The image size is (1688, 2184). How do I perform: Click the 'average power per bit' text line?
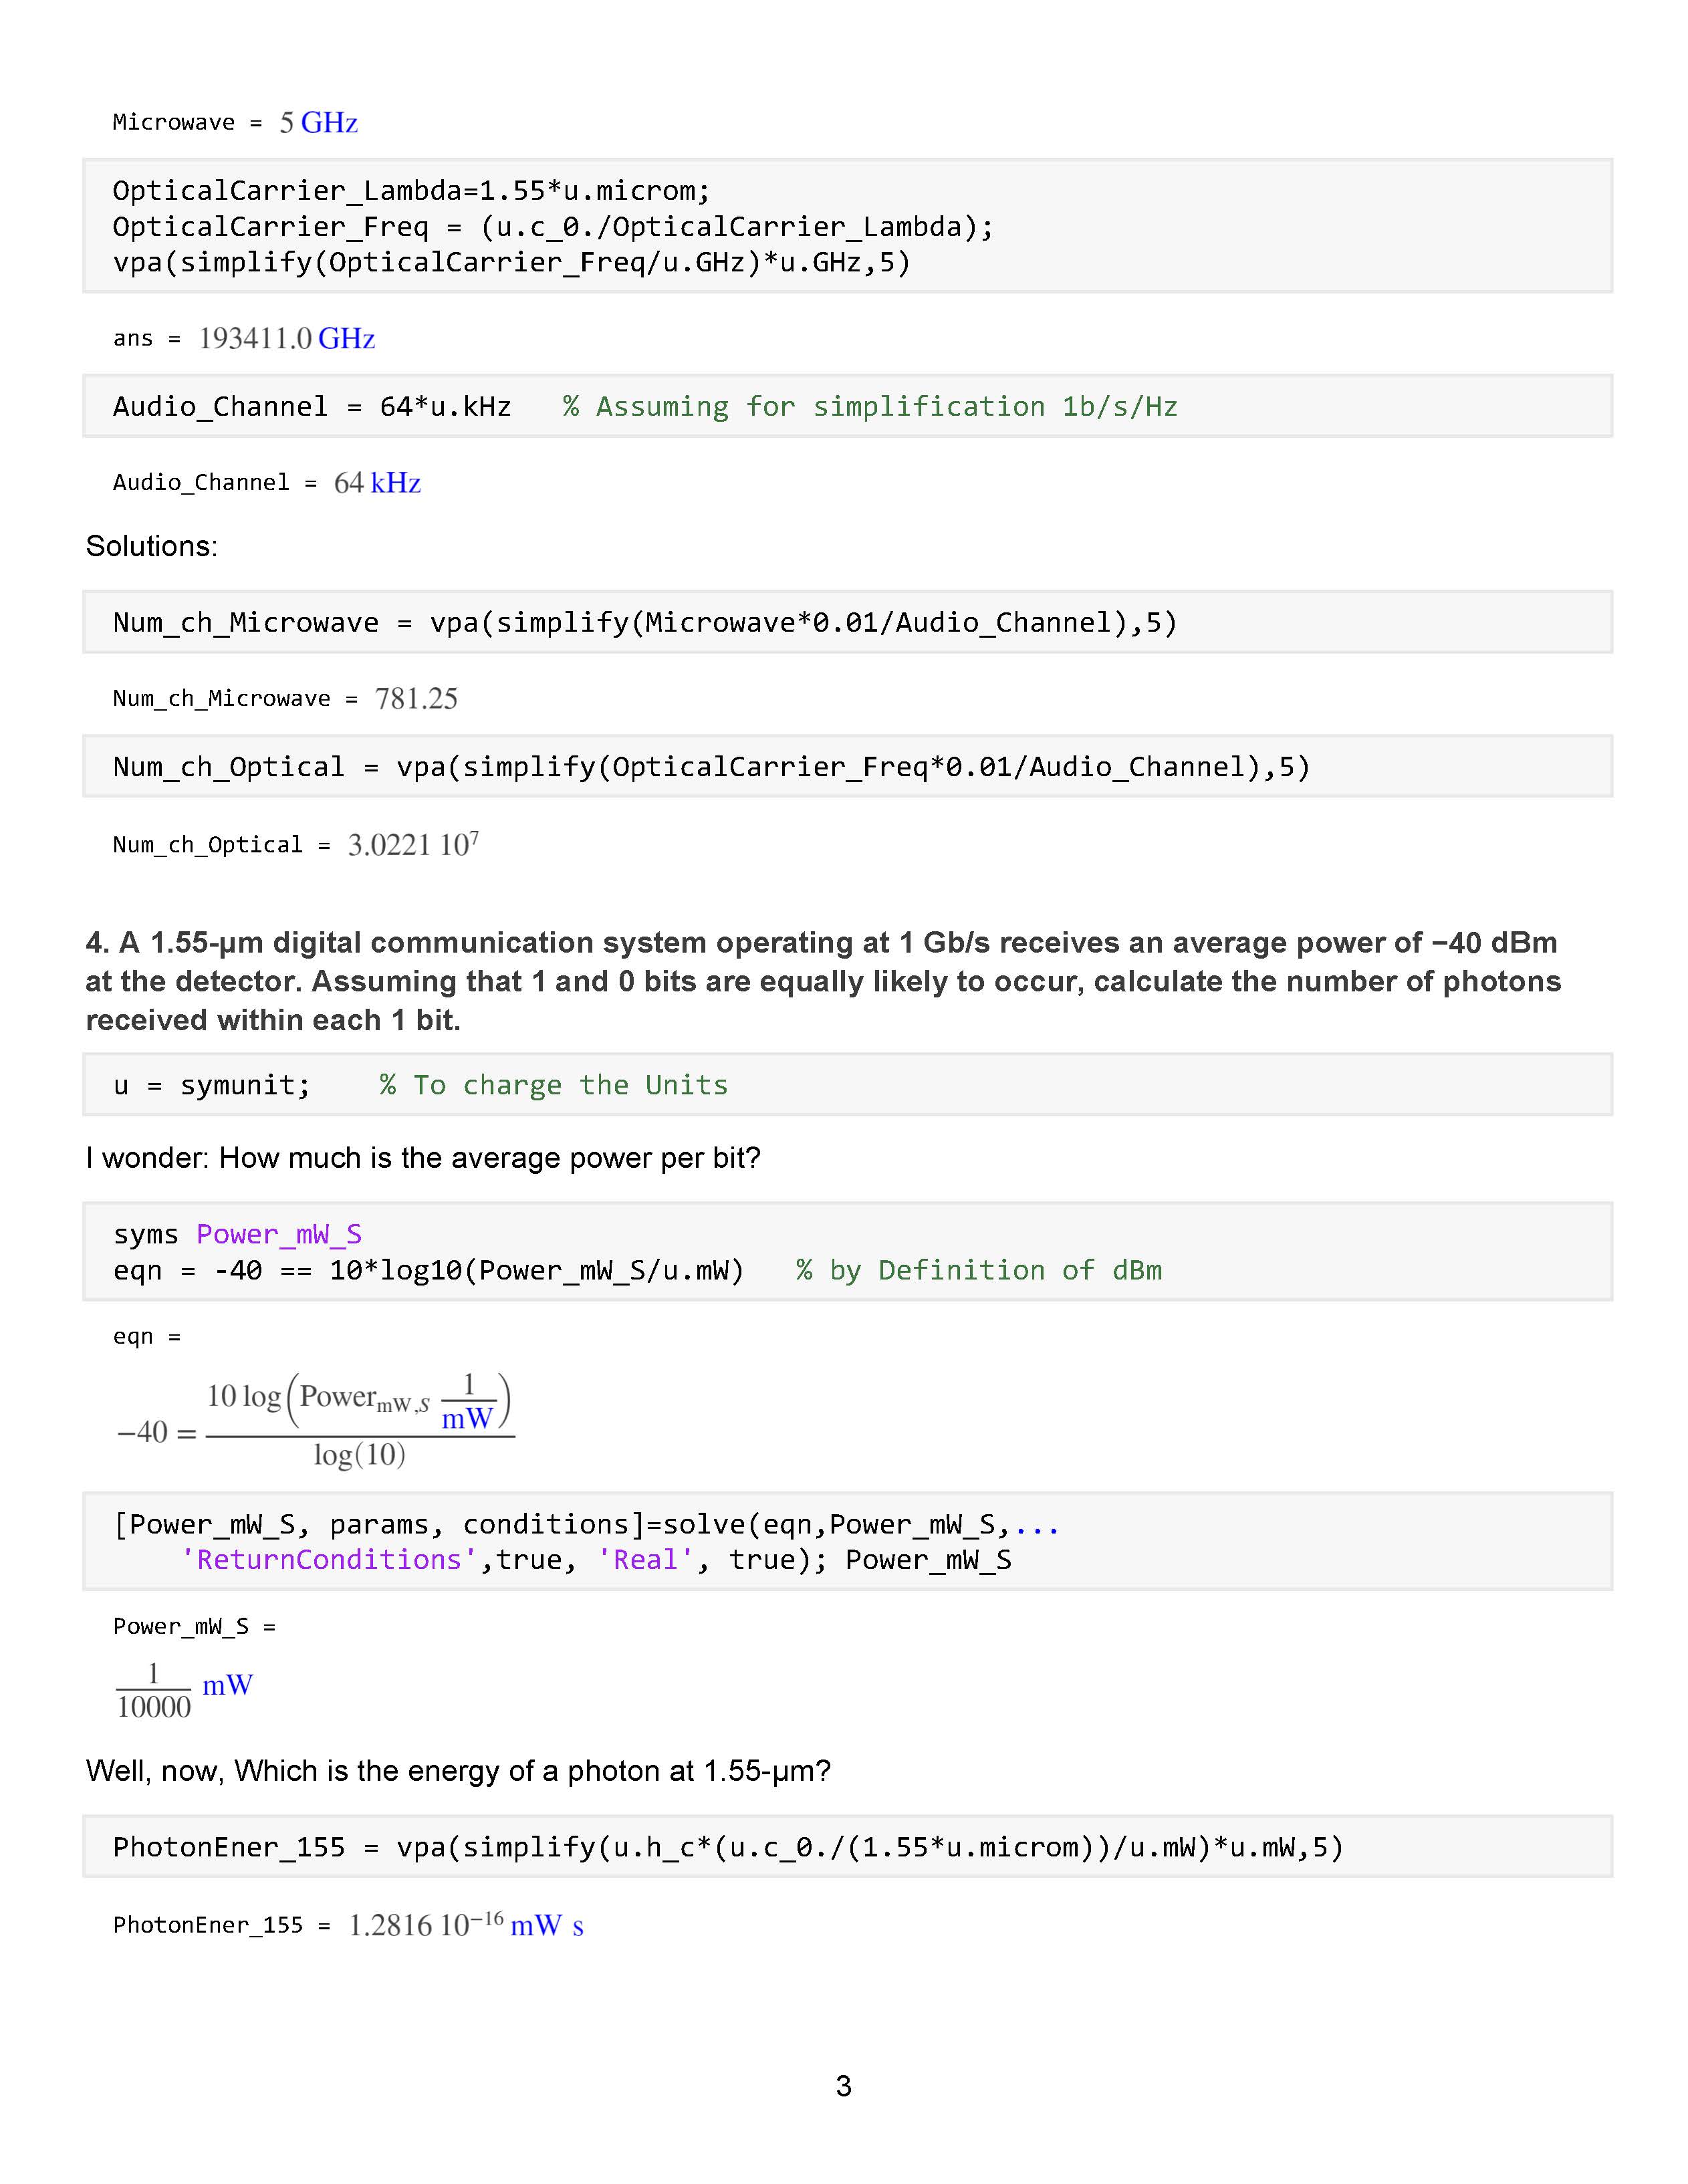point(423,1158)
